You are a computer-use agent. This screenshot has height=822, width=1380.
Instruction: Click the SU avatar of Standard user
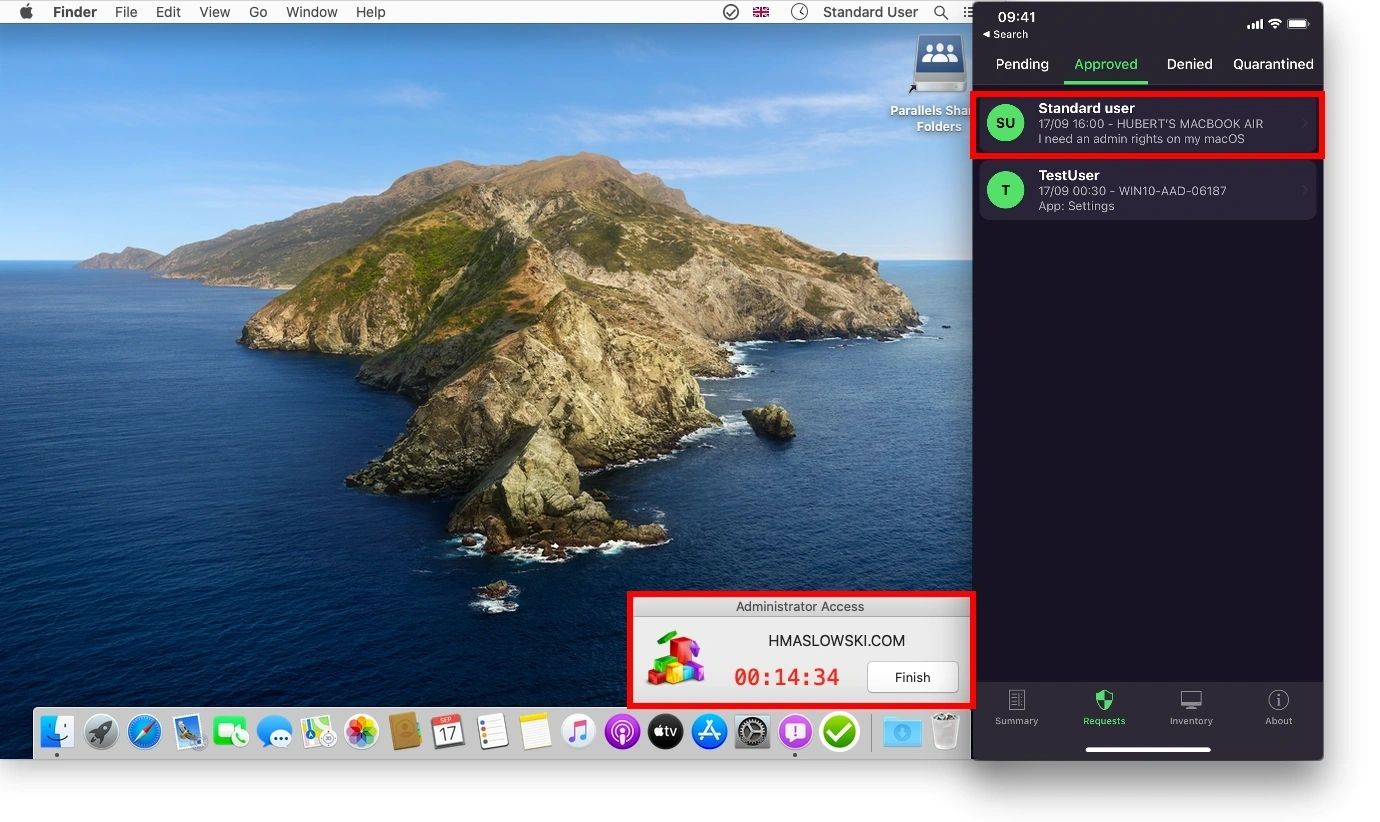[1006, 124]
